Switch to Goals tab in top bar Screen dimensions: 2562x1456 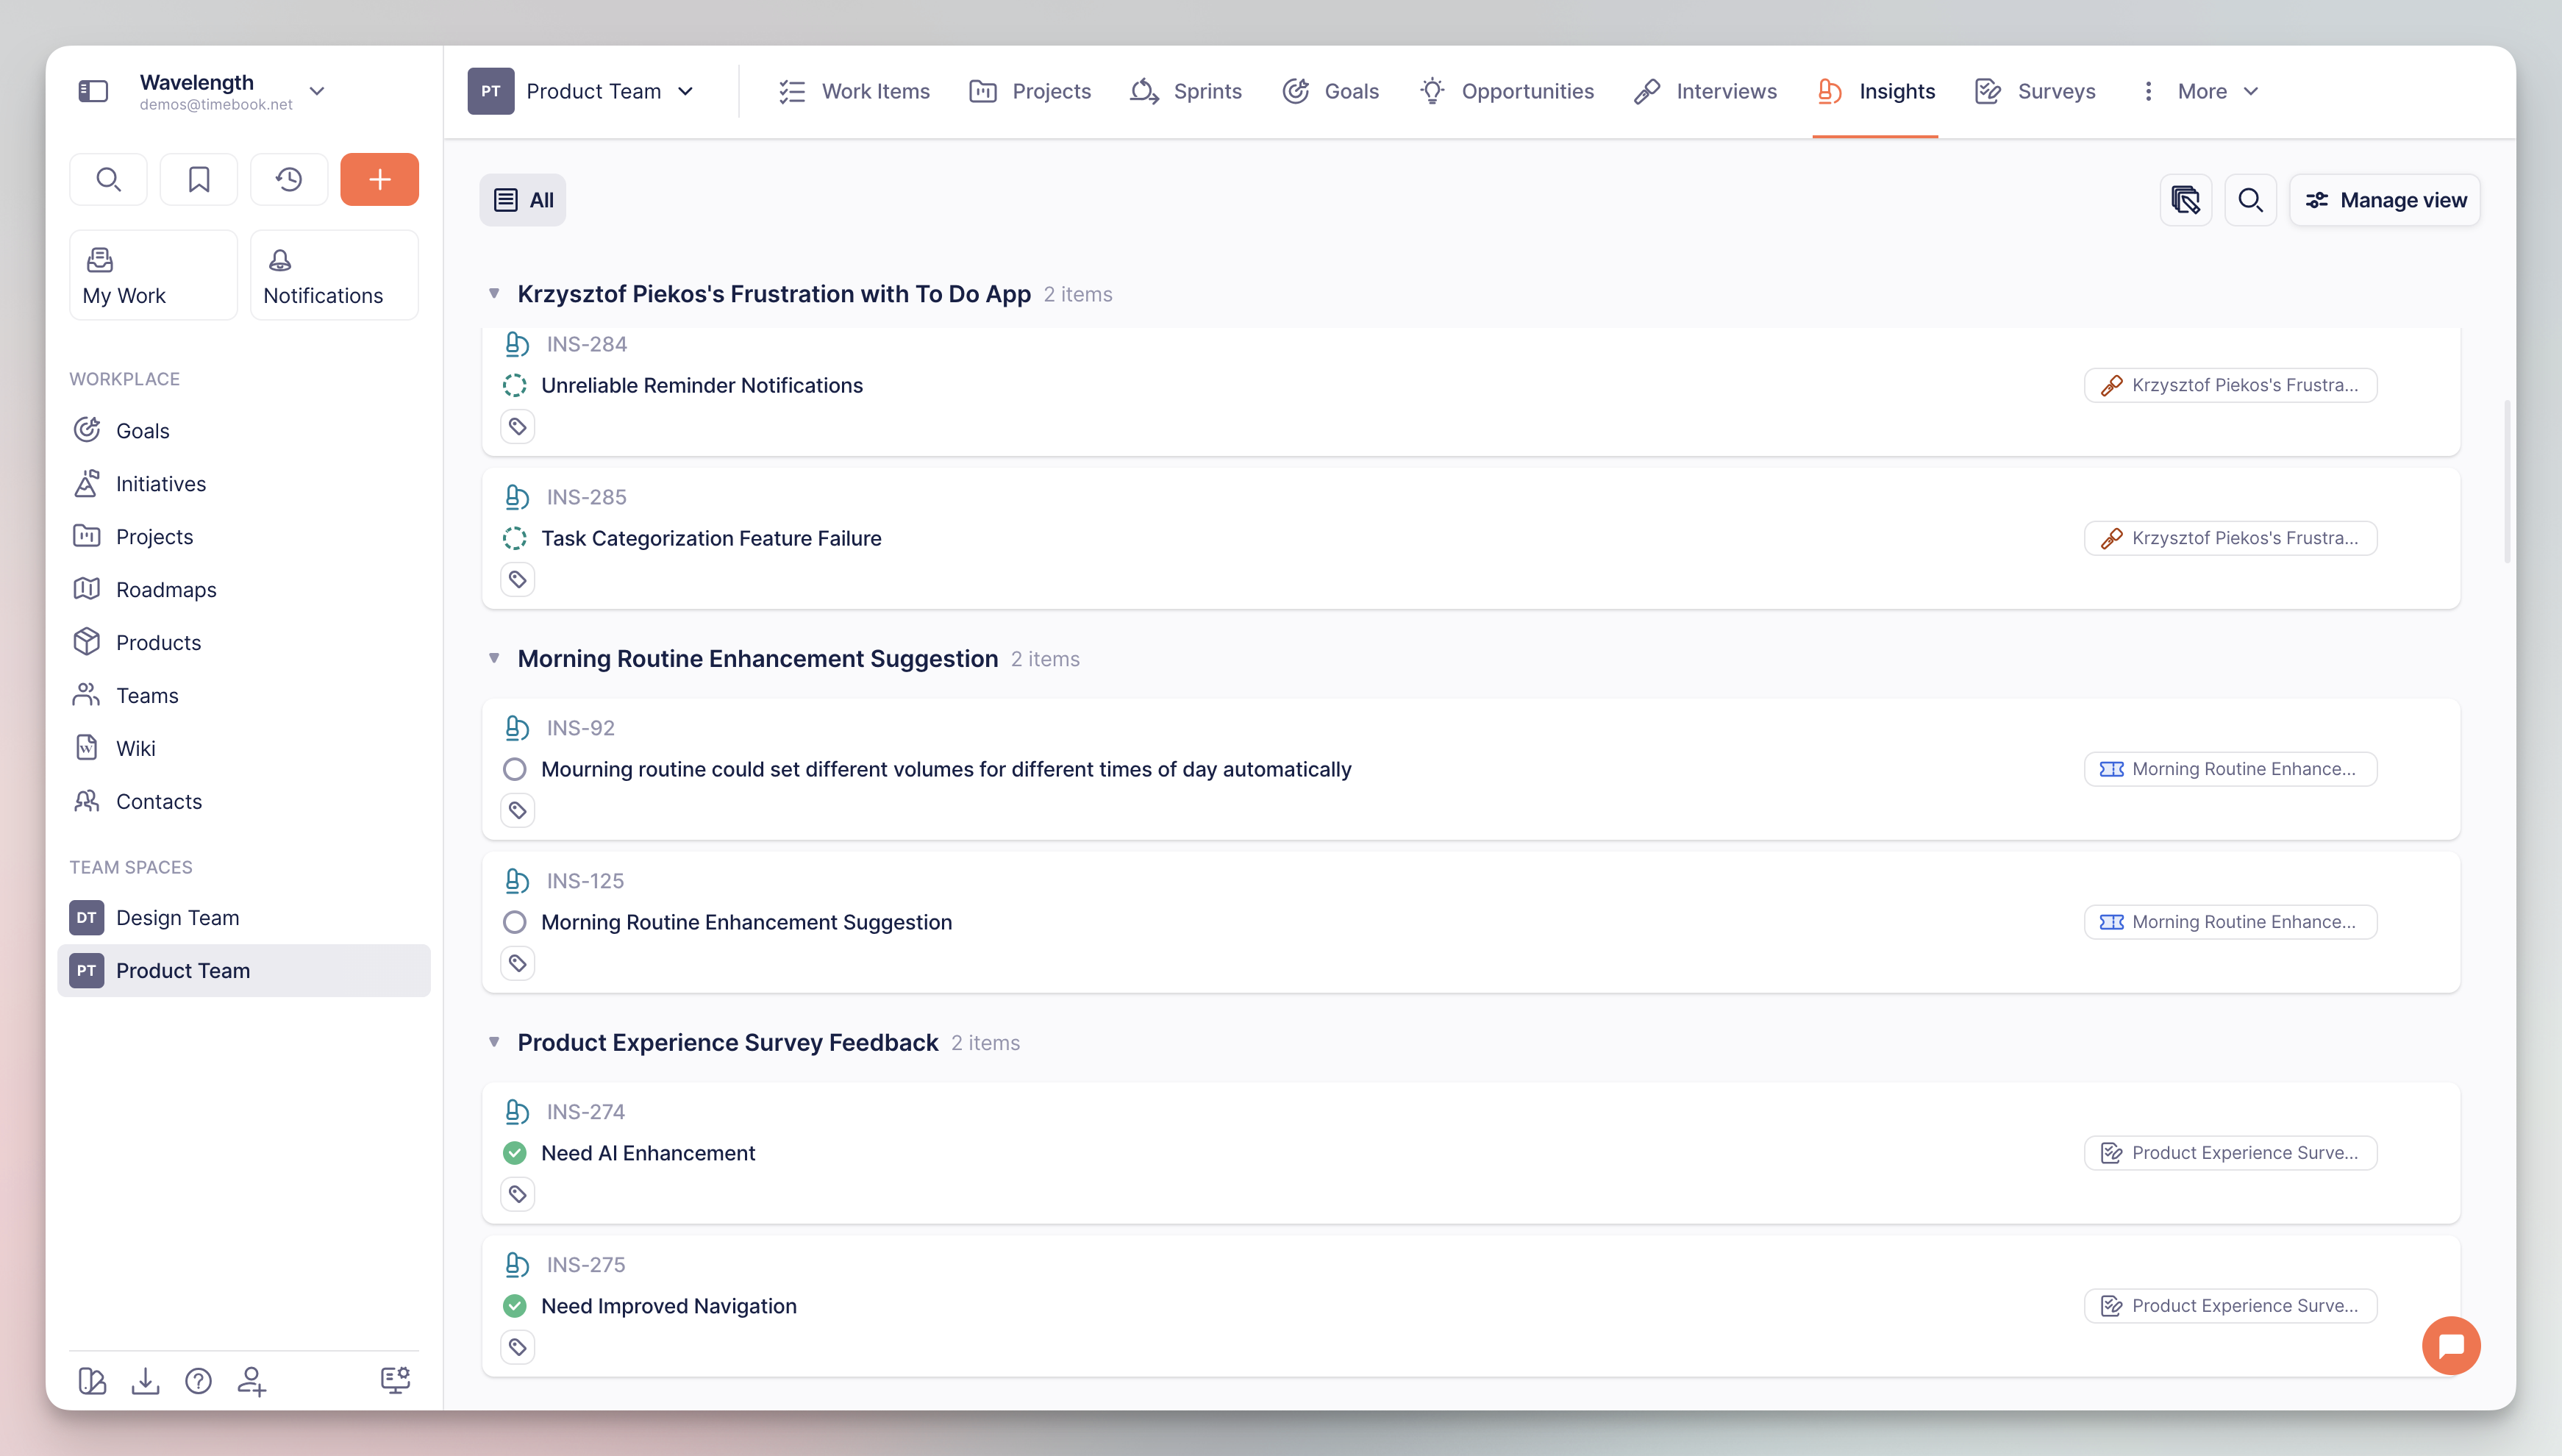[1330, 91]
